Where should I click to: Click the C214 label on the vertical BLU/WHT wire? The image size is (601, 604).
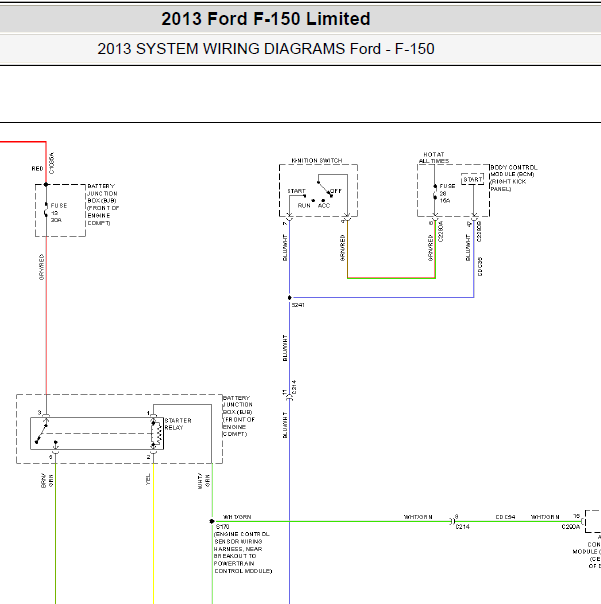[x=294, y=387]
